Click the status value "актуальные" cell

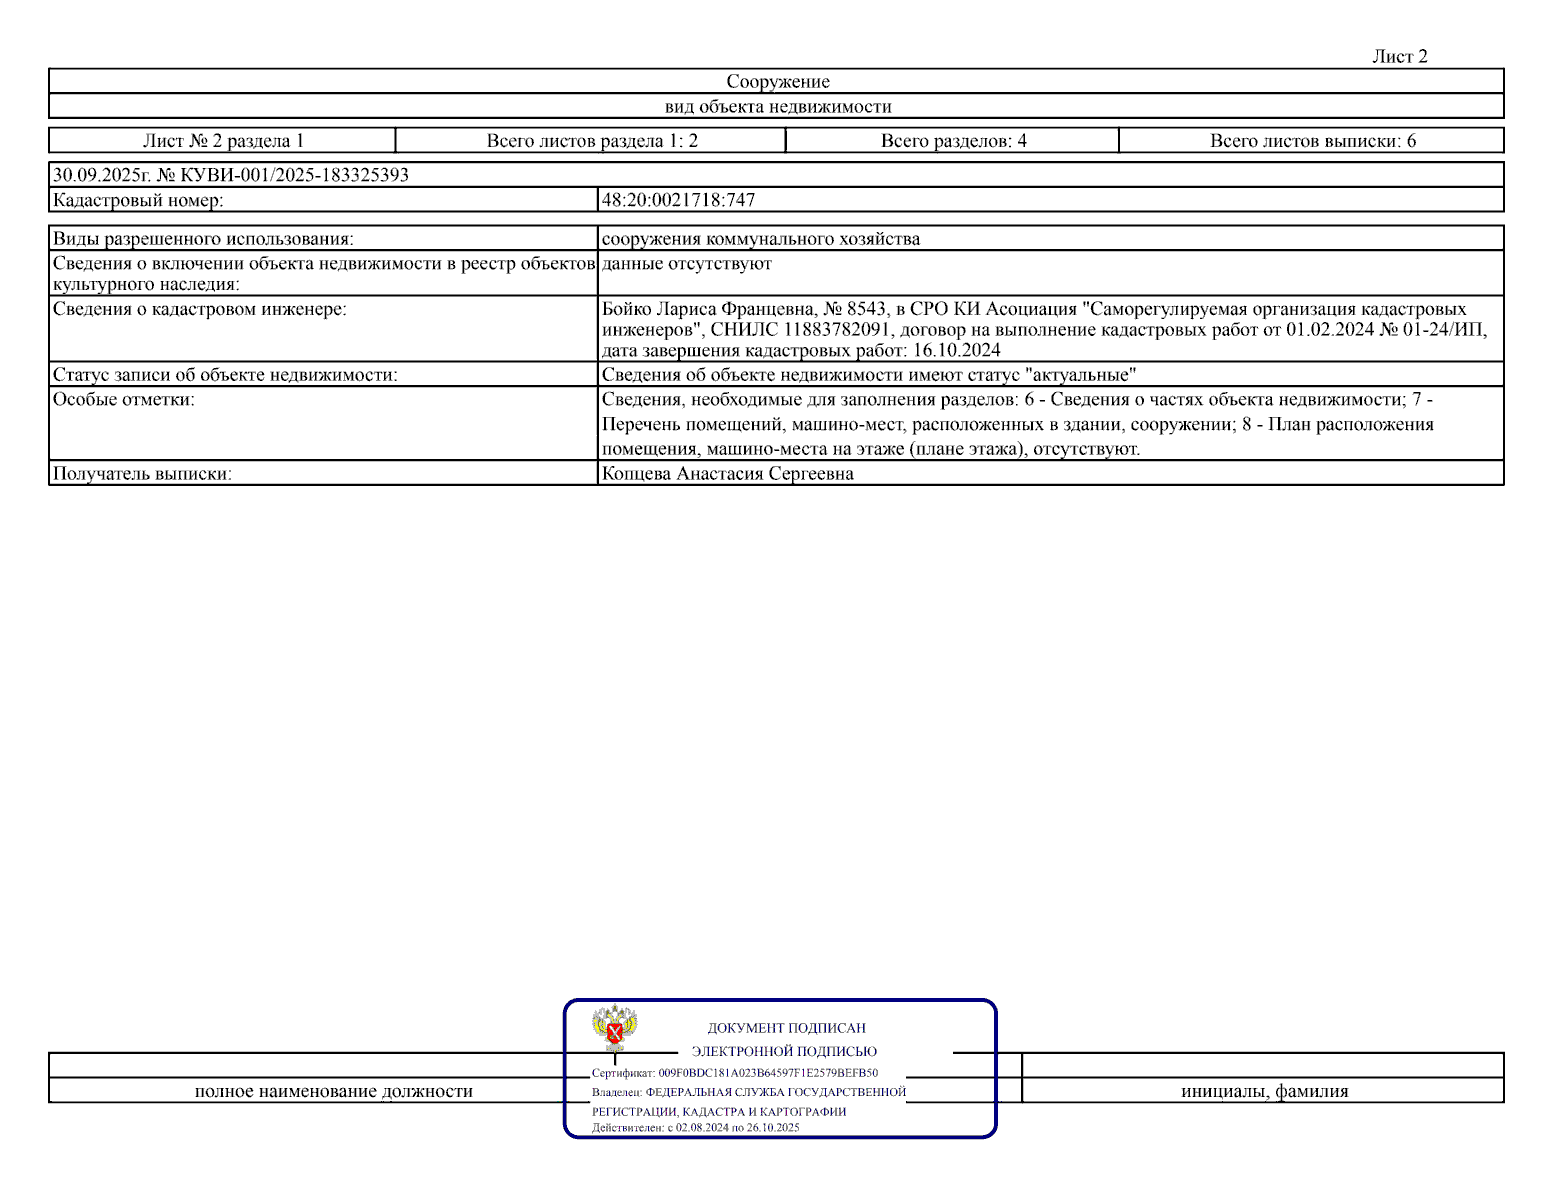[1051, 374]
